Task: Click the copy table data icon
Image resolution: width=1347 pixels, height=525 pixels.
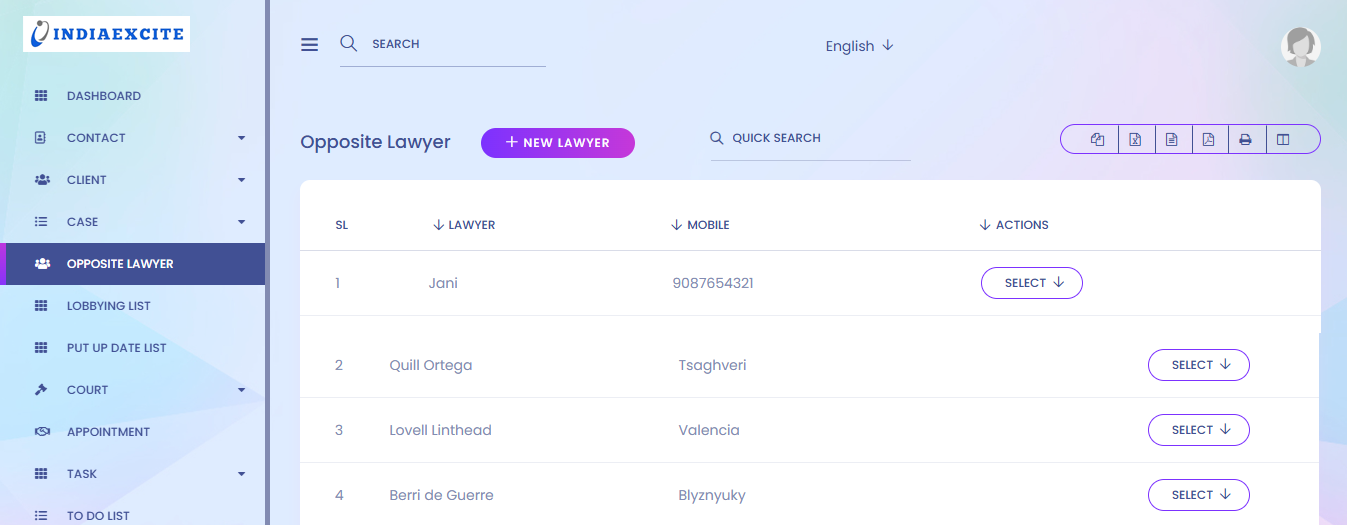Action: [1097, 140]
